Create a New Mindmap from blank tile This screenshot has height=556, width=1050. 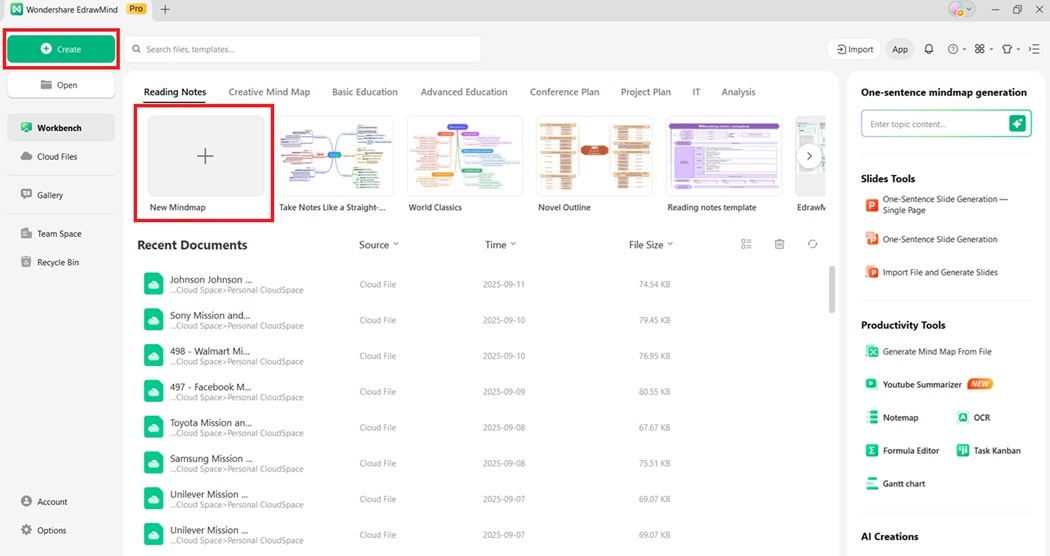[206, 156]
